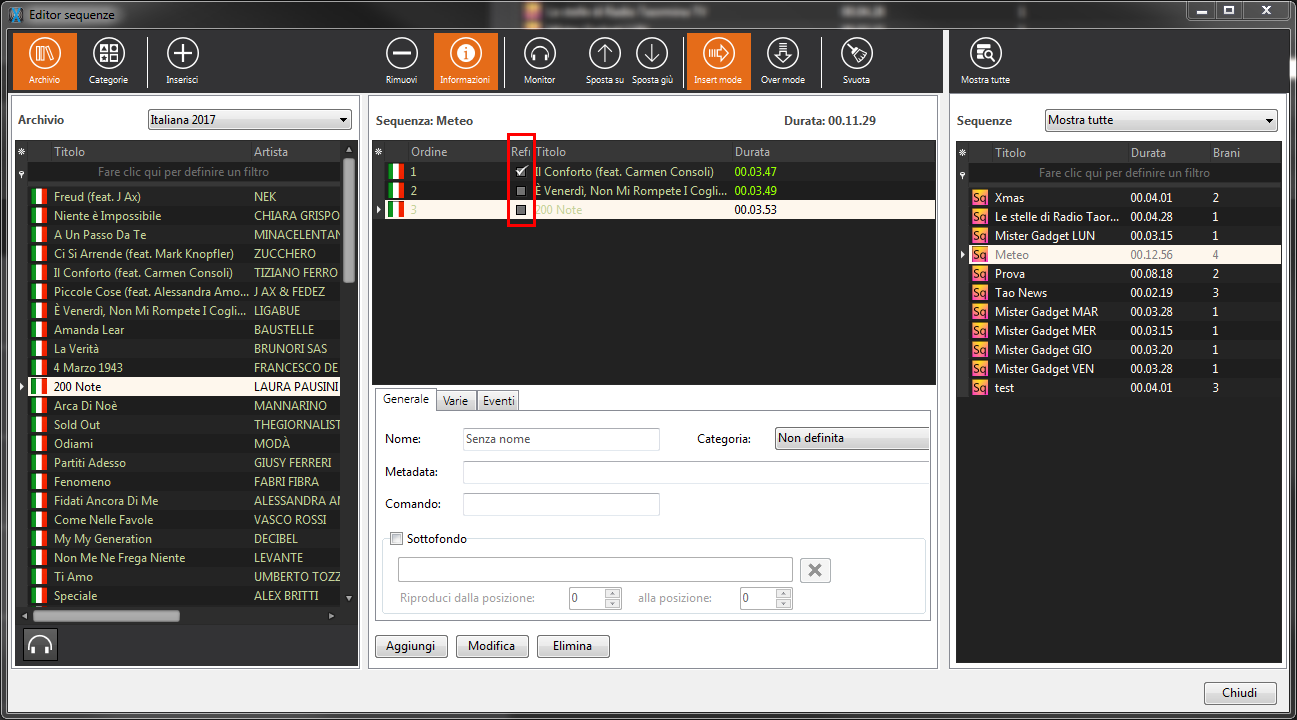This screenshot has height=720, width=1297.
Task: Open the Sequenze dropdown showing Mostra tutte
Action: [x=1161, y=120]
